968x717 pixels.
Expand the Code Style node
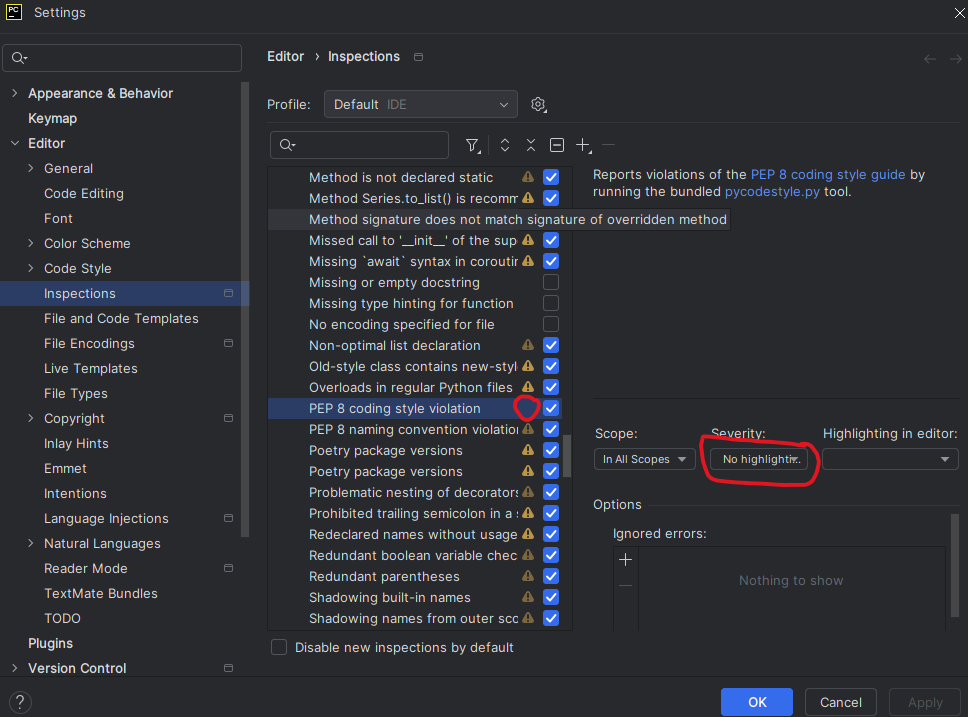31,268
